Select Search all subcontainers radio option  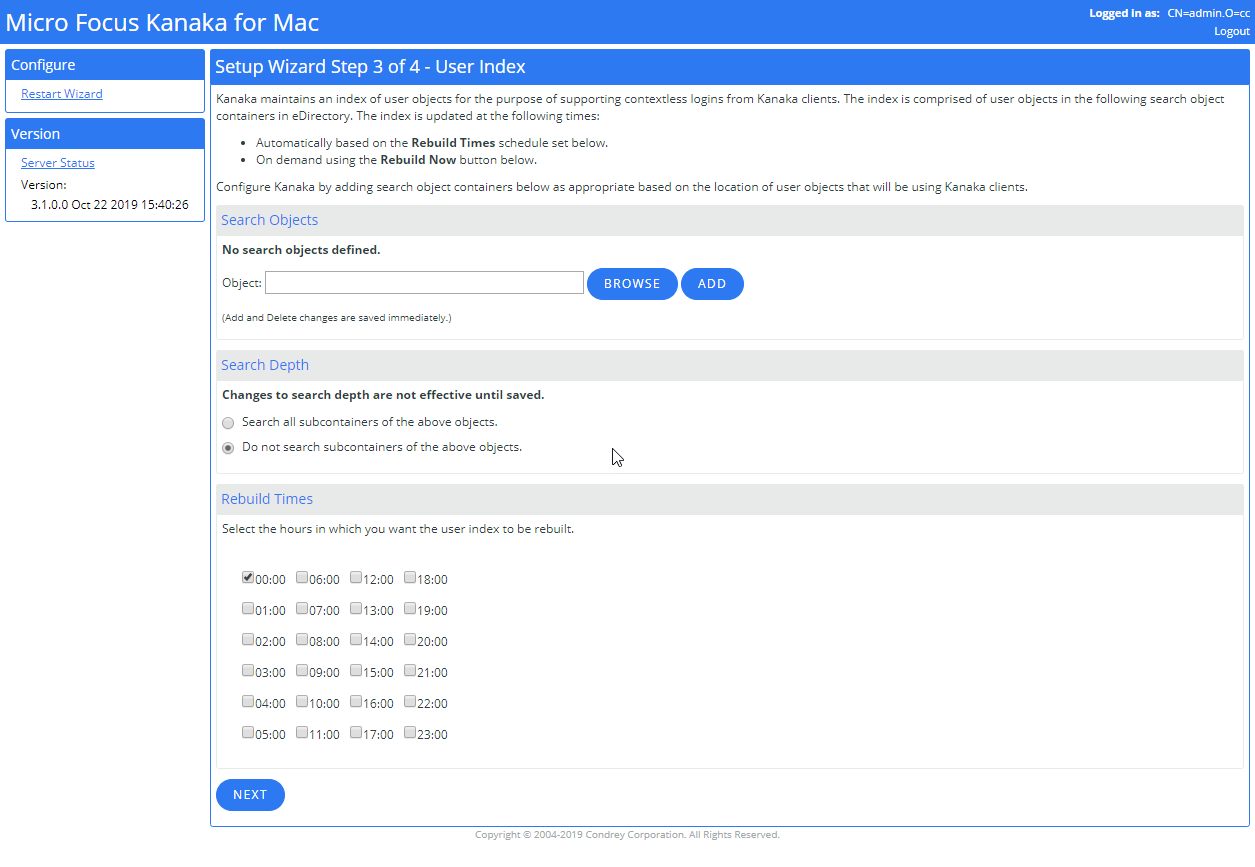(228, 423)
